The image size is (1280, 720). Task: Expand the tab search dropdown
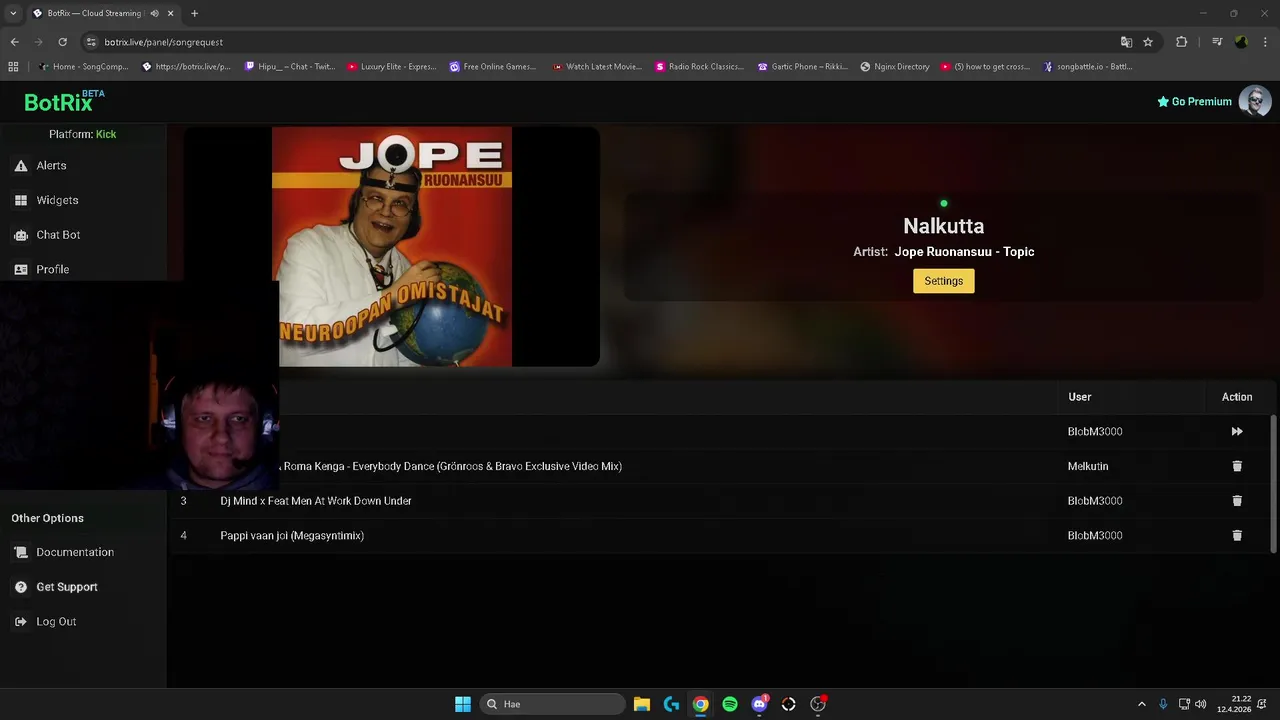(x=13, y=13)
